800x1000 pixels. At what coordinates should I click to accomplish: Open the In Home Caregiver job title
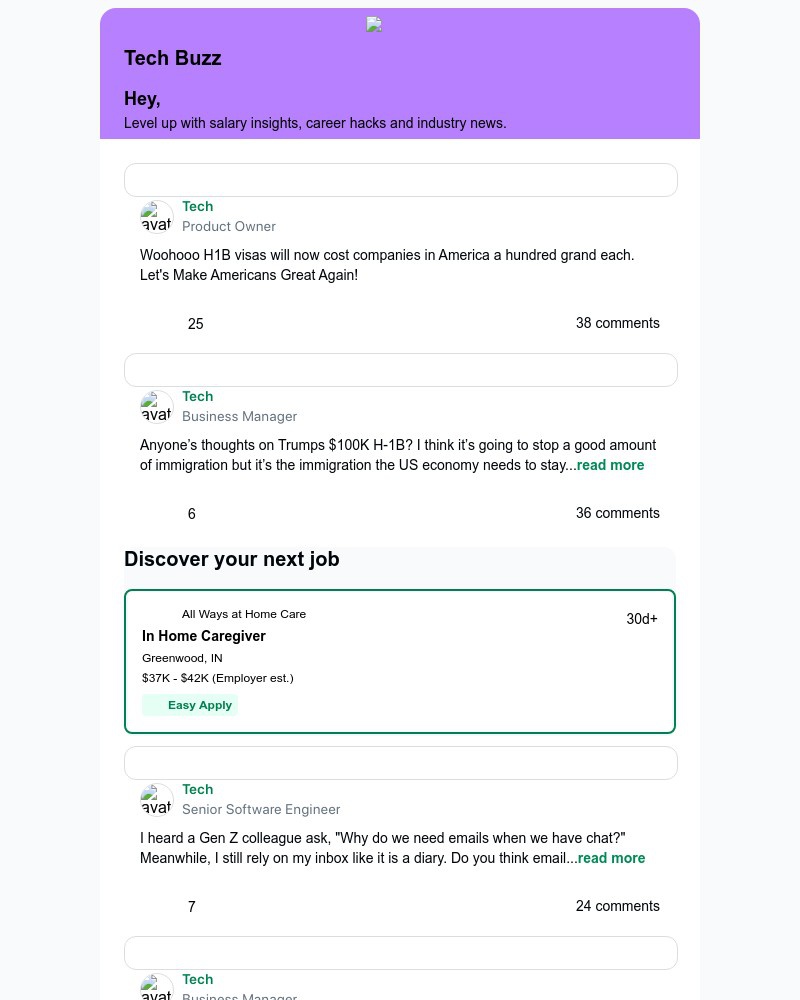[204, 636]
